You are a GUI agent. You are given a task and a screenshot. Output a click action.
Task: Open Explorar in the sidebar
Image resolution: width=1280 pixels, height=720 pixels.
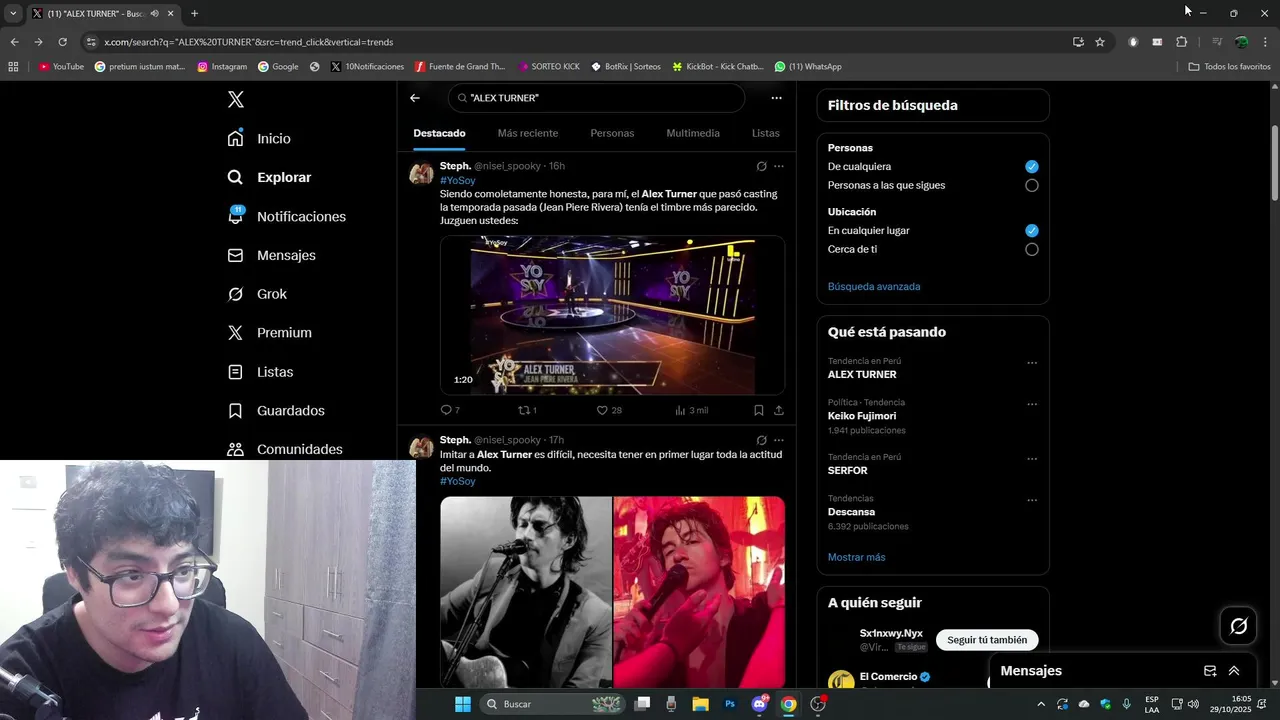(x=269, y=177)
